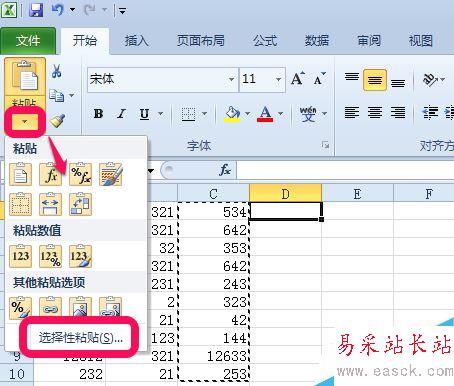Viewport: 454px width, 386px height.
Task: Open the font name 宋体 dropdown
Action: [231, 79]
